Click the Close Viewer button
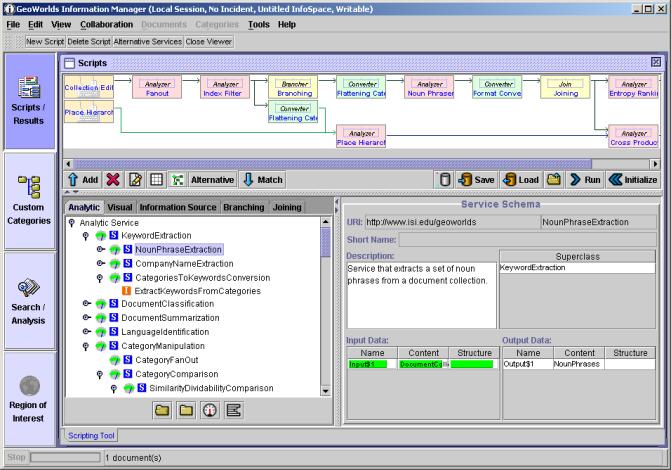Image resolution: width=671 pixels, height=470 pixels. coord(209,42)
